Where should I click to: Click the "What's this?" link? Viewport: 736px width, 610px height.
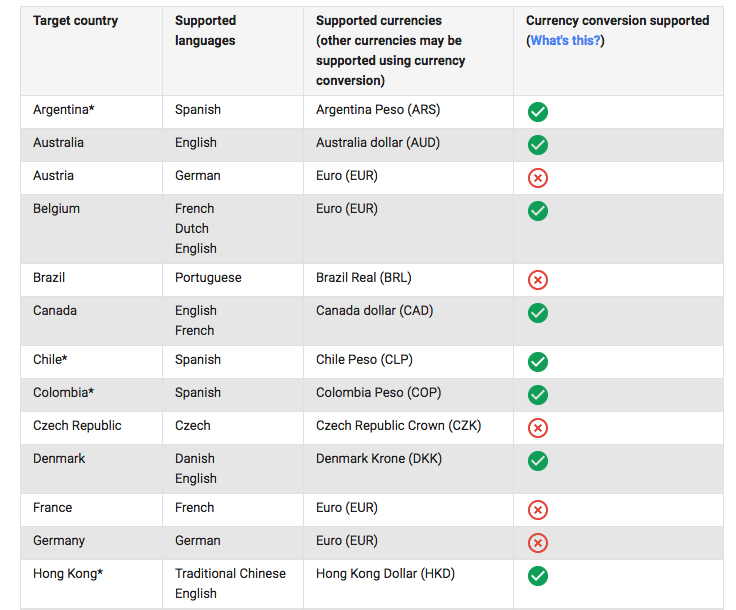click(566, 41)
